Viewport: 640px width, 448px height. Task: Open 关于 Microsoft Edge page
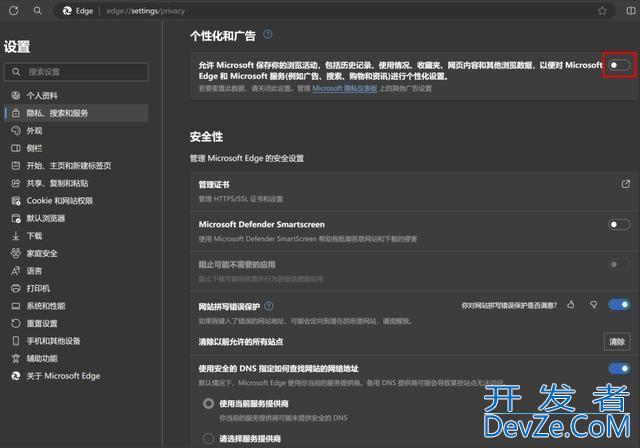pyautogui.click(x=76, y=376)
